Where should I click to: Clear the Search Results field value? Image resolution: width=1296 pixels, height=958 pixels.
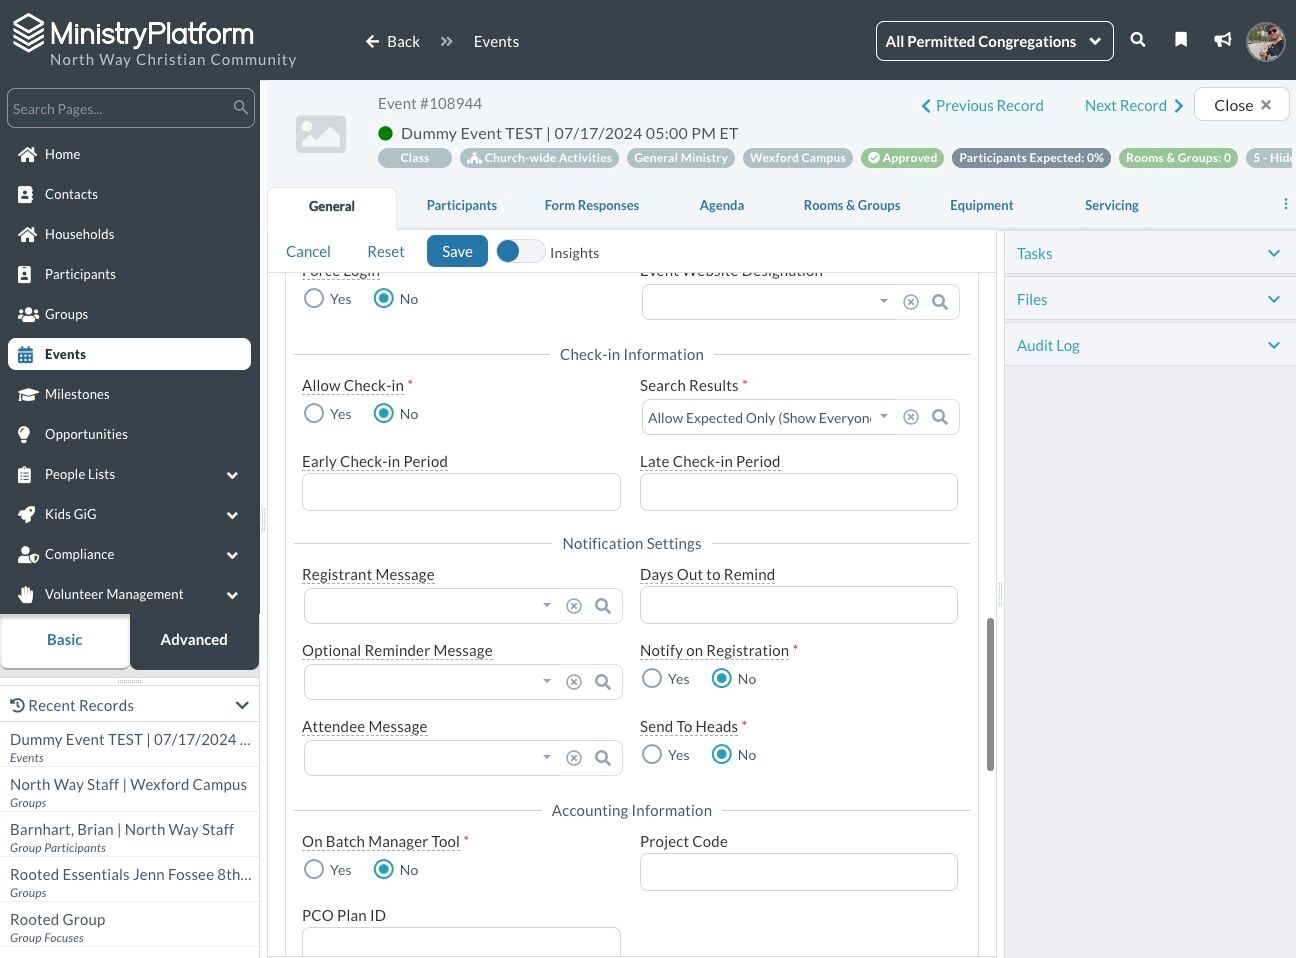pos(911,417)
